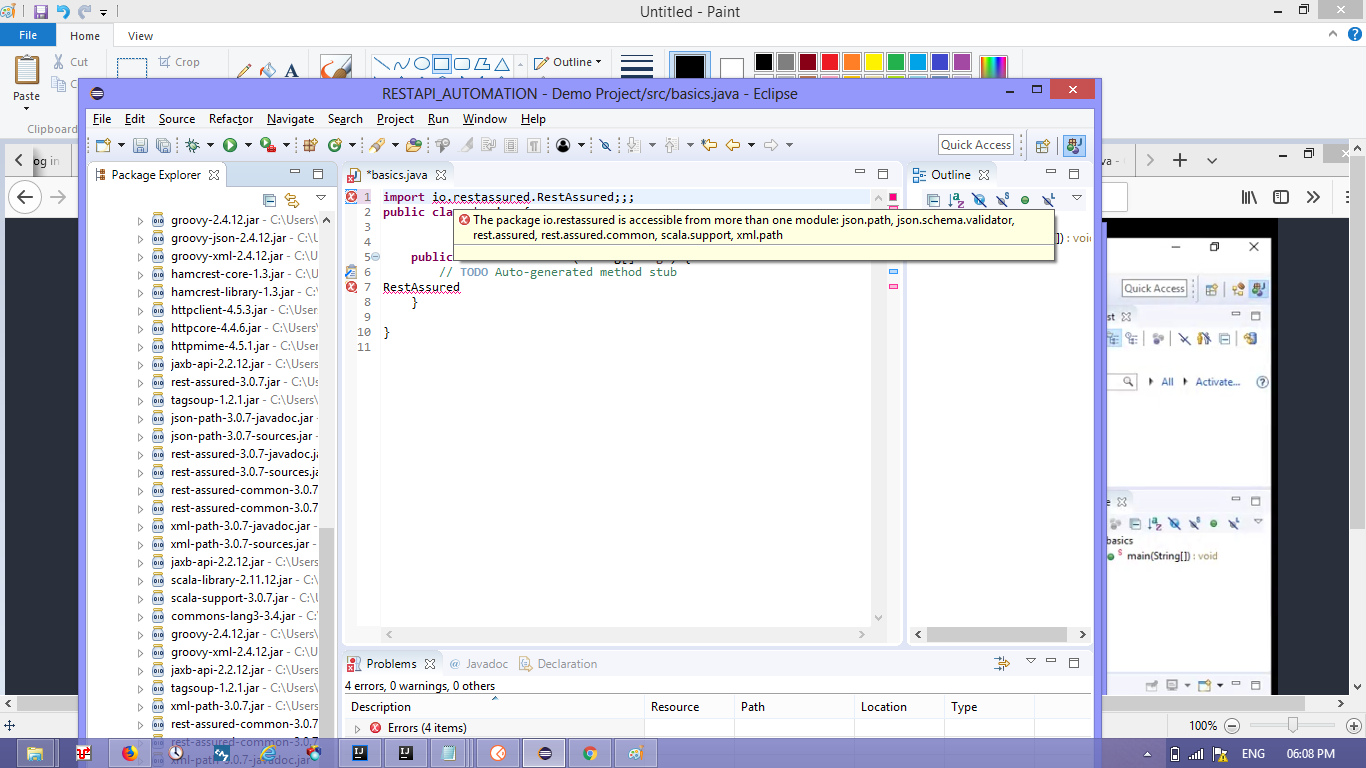Open Package Explorer view menu triangle

(320, 198)
